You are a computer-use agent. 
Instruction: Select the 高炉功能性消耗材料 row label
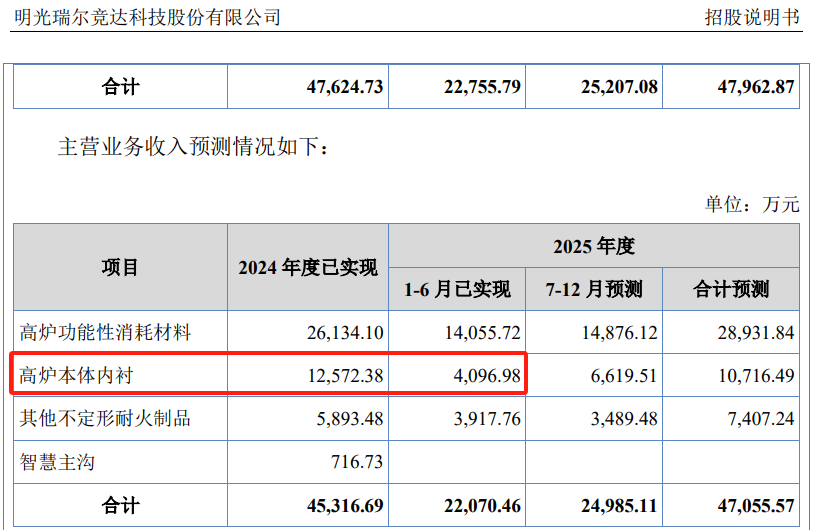tap(105, 332)
